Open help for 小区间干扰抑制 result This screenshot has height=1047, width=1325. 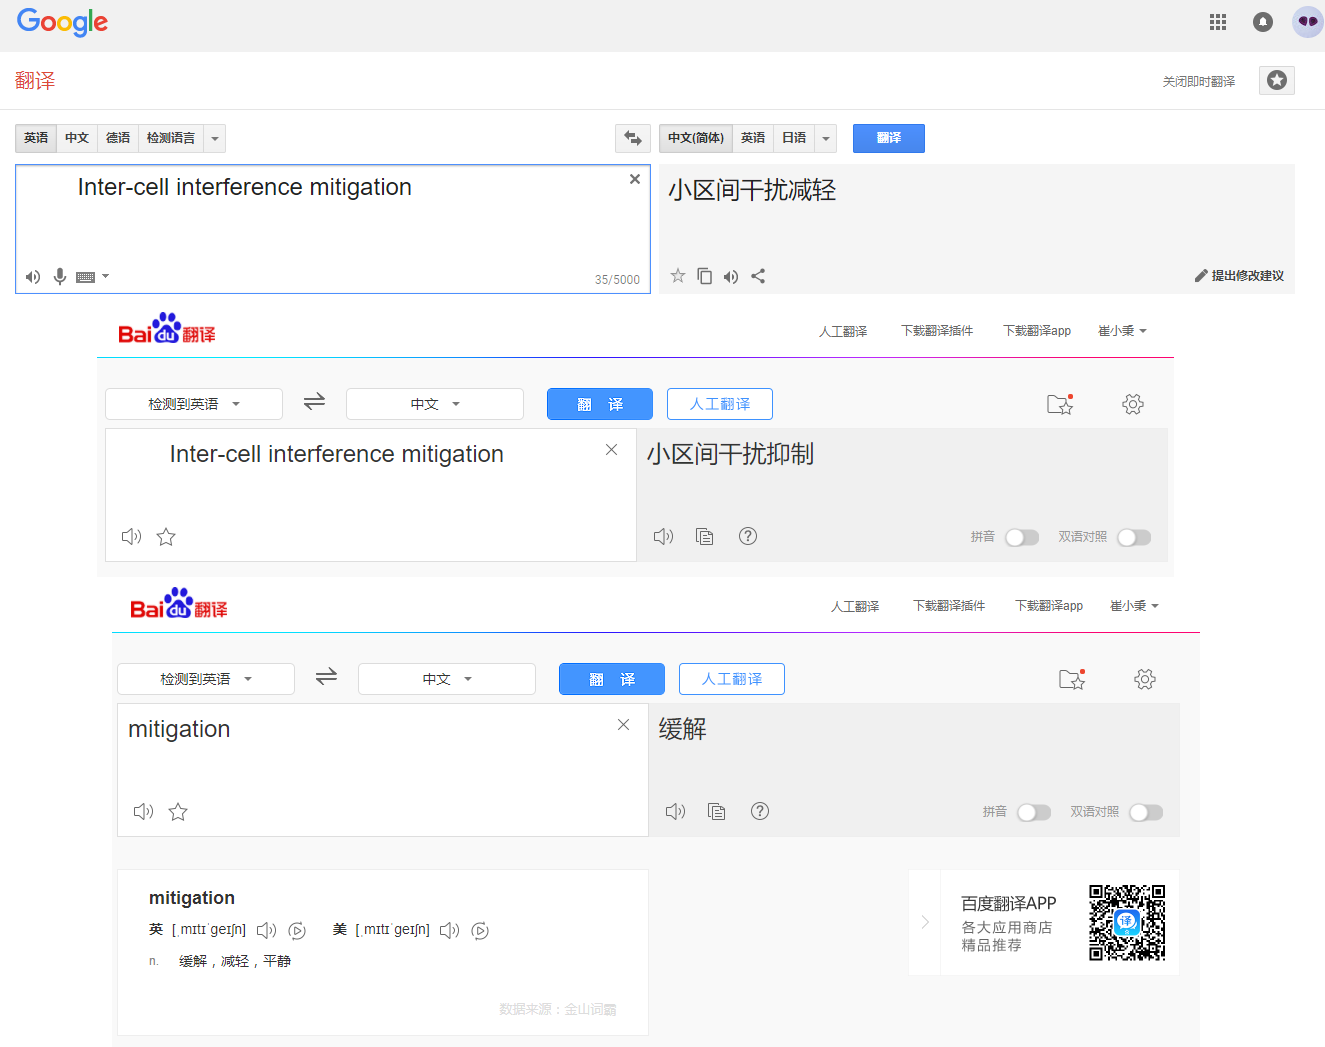pyautogui.click(x=748, y=536)
